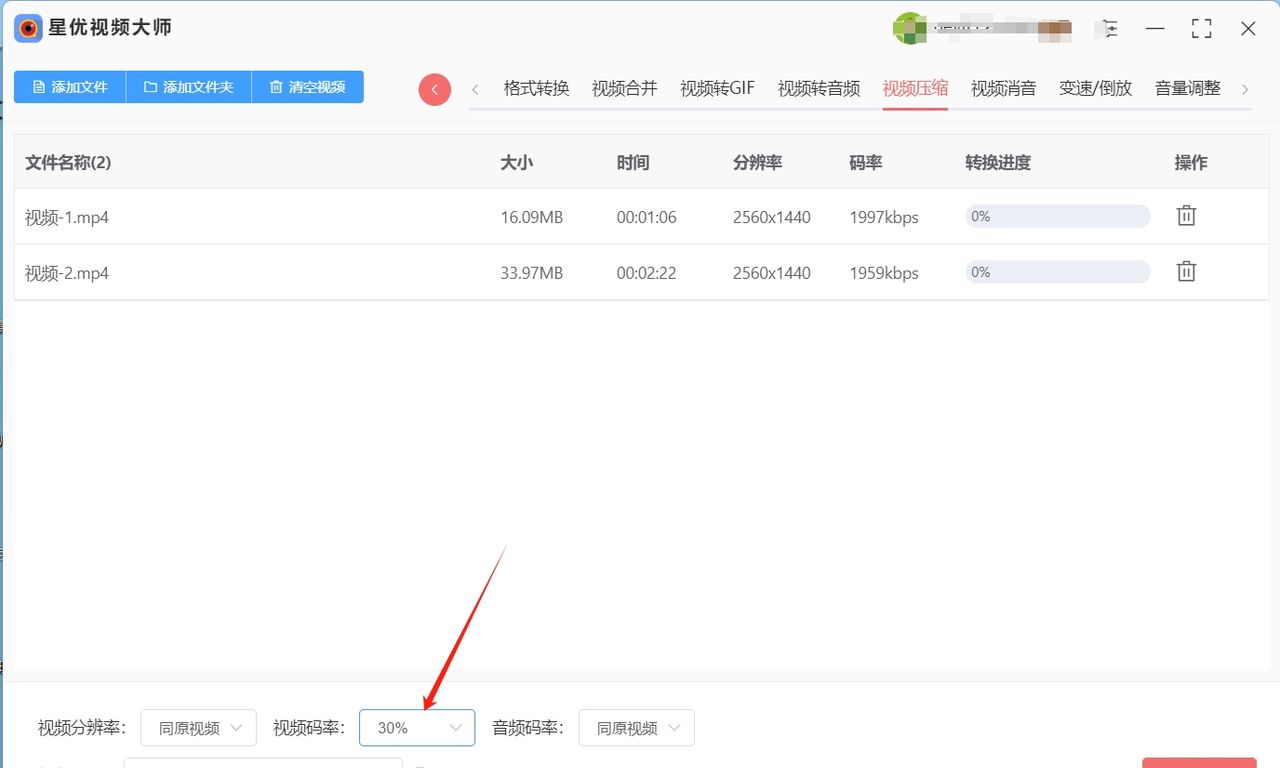Click the 添加文件 button
The height and width of the screenshot is (768, 1280).
point(69,87)
